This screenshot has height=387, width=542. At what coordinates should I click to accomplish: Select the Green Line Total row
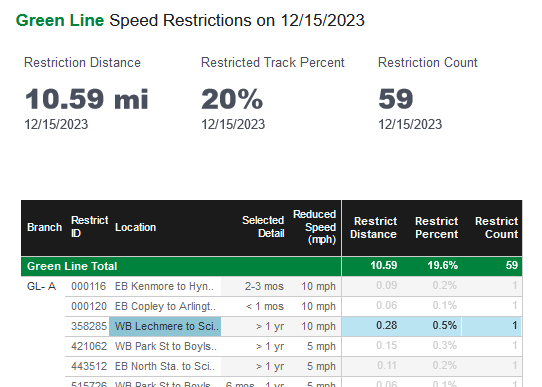click(271, 266)
